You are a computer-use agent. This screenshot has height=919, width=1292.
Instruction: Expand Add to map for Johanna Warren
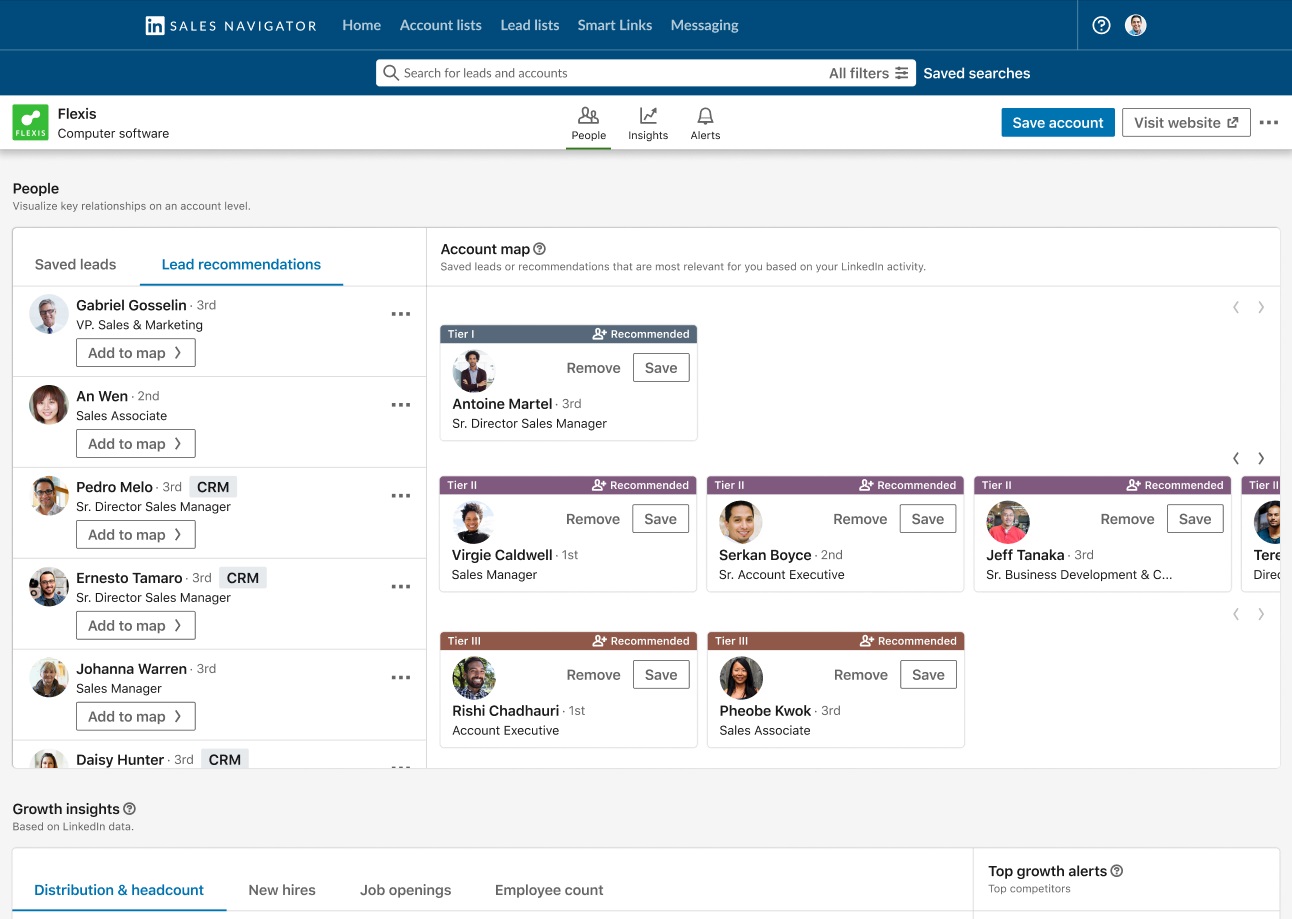(136, 717)
